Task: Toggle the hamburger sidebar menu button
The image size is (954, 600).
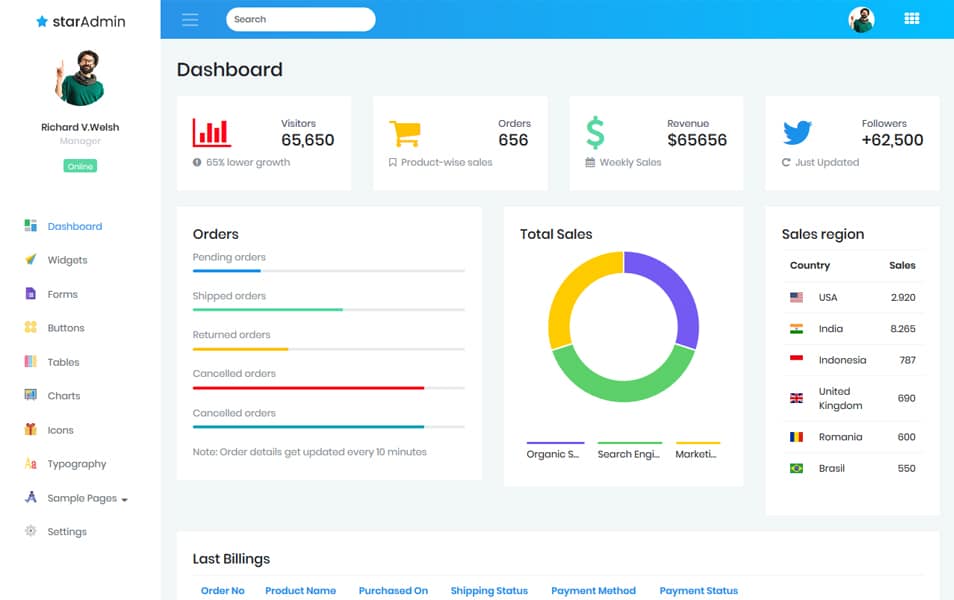Action: point(190,20)
